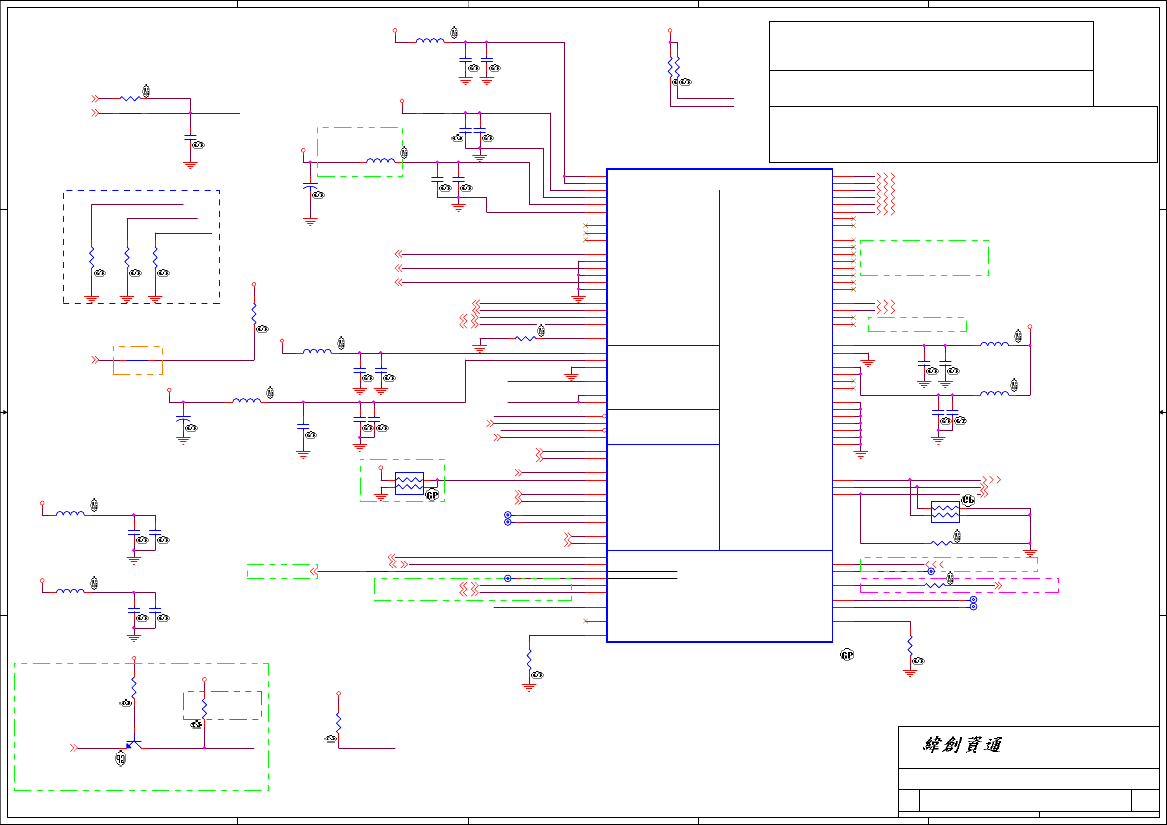Select the horizontal resistor at the top-left input ports

130,98
